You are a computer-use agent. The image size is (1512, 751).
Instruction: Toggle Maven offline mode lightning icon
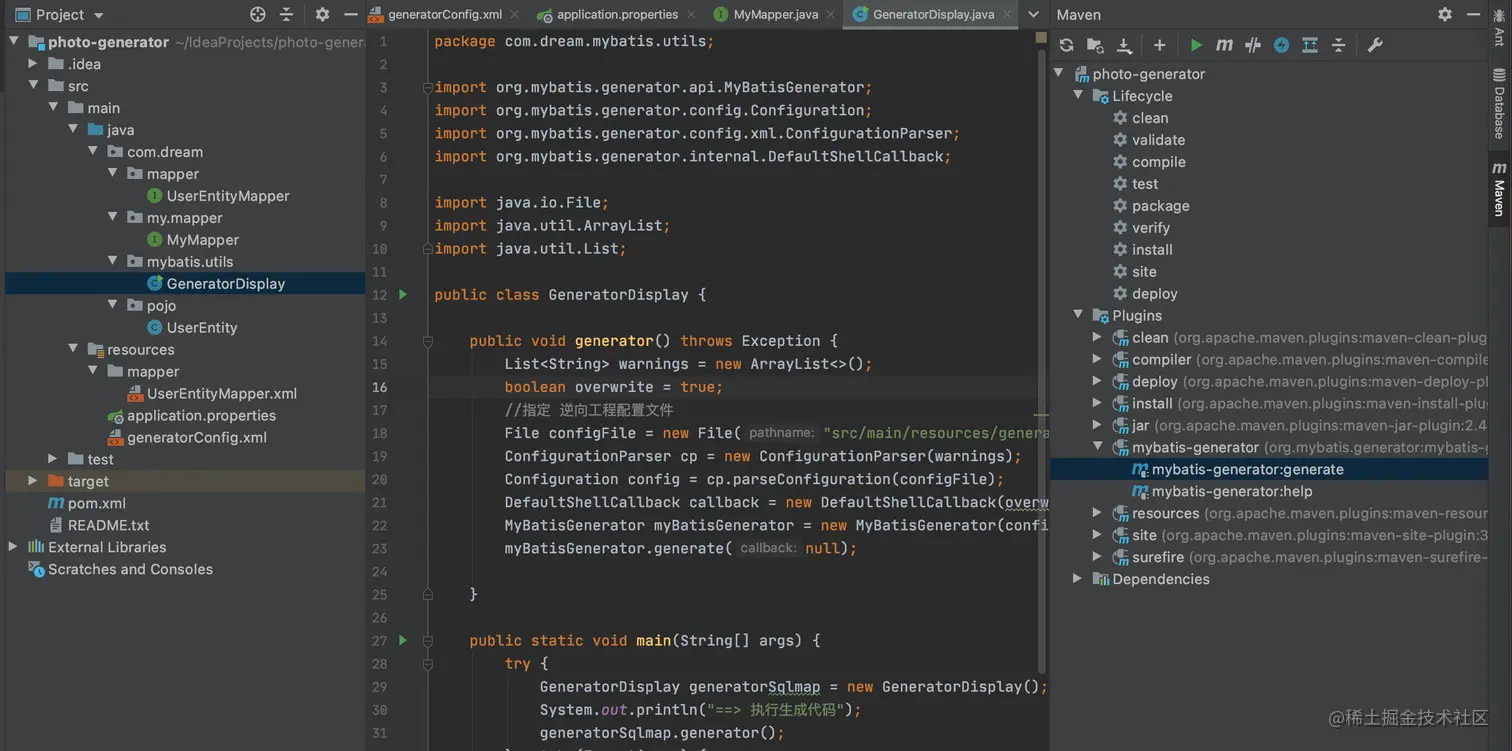pyautogui.click(x=1281, y=45)
